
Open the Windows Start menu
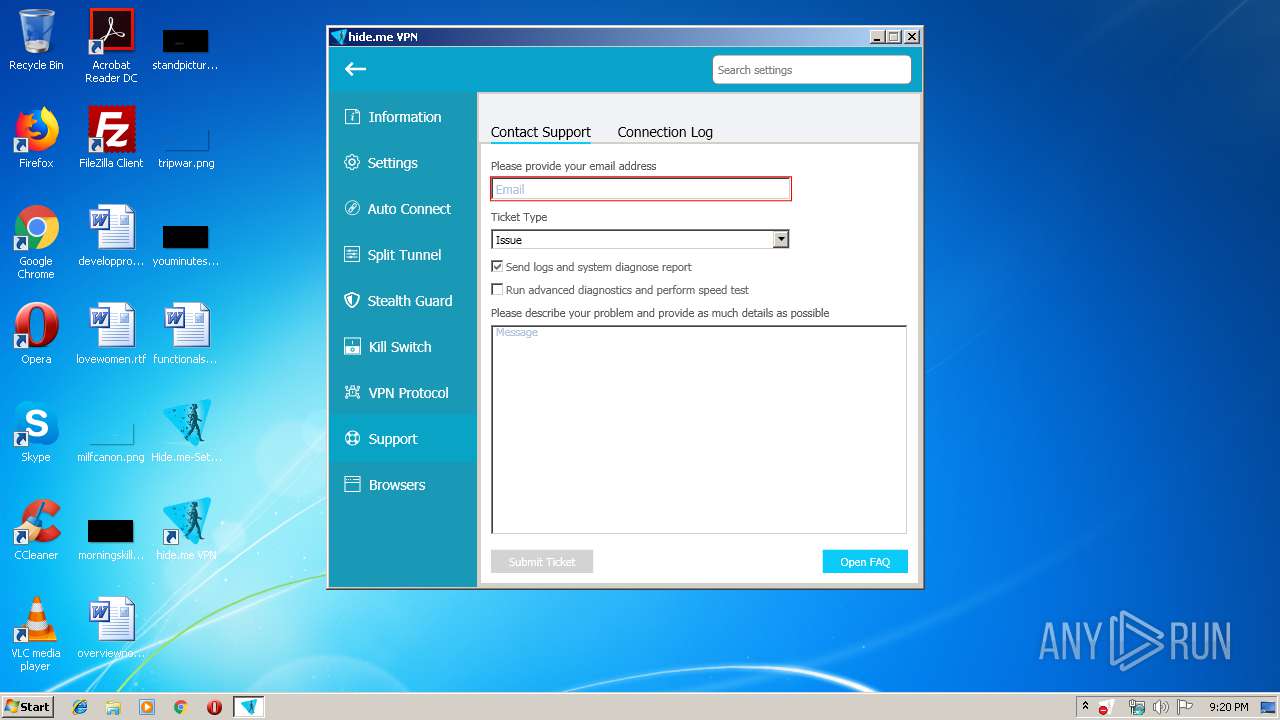[28, 706]
